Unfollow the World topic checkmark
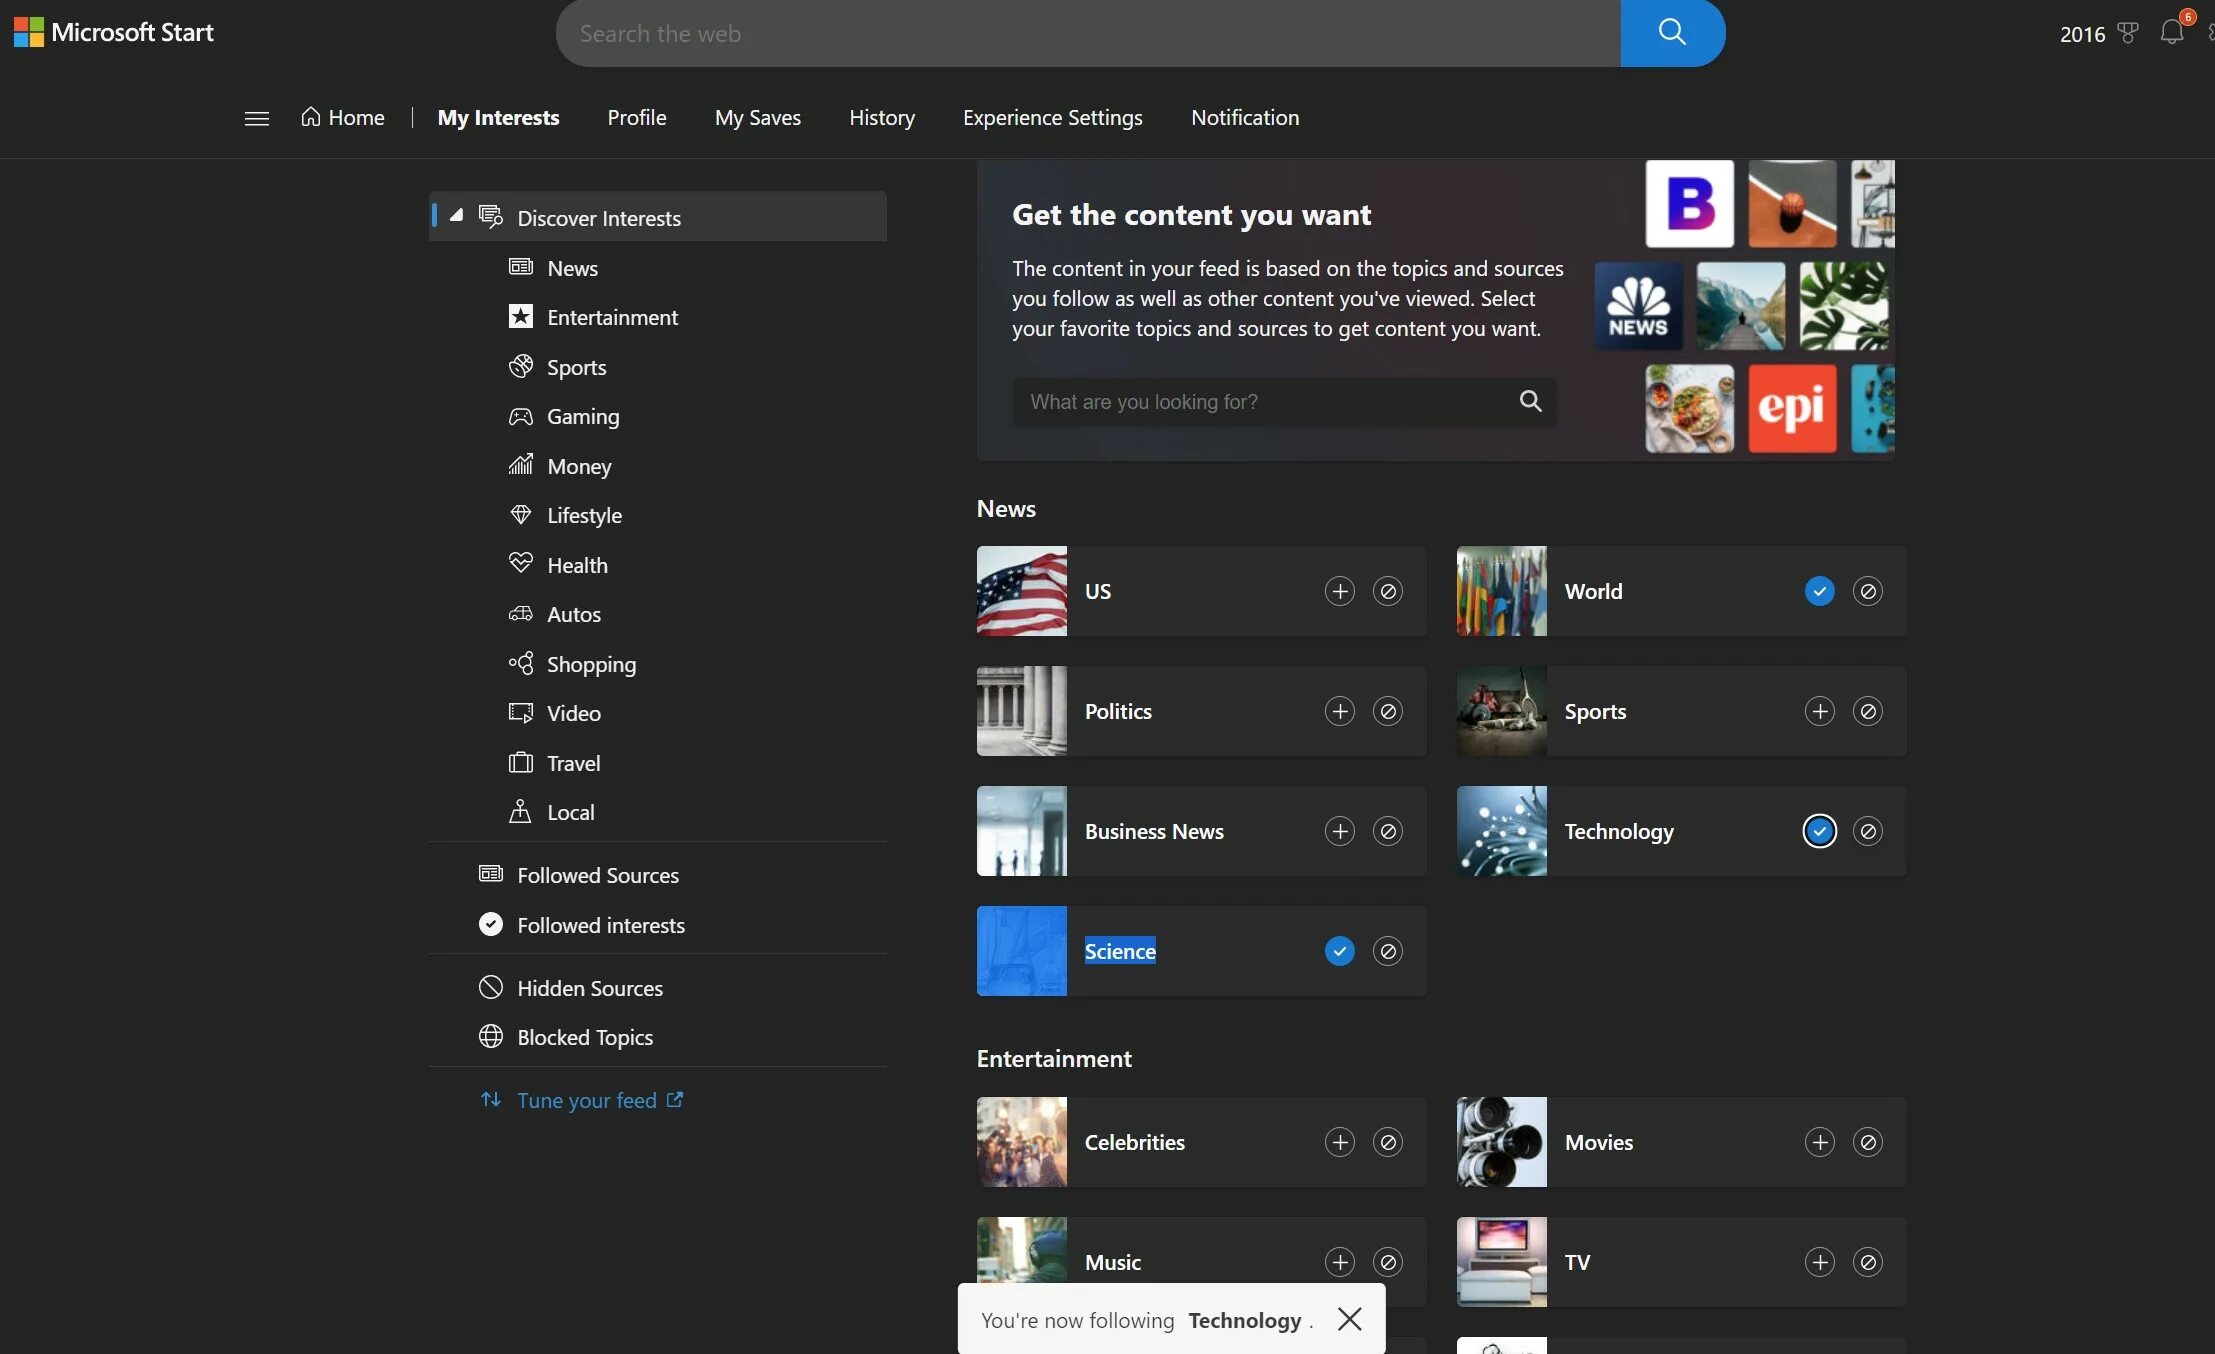This screenshot has width=2215, height=1354. [x=1819, y=591]
